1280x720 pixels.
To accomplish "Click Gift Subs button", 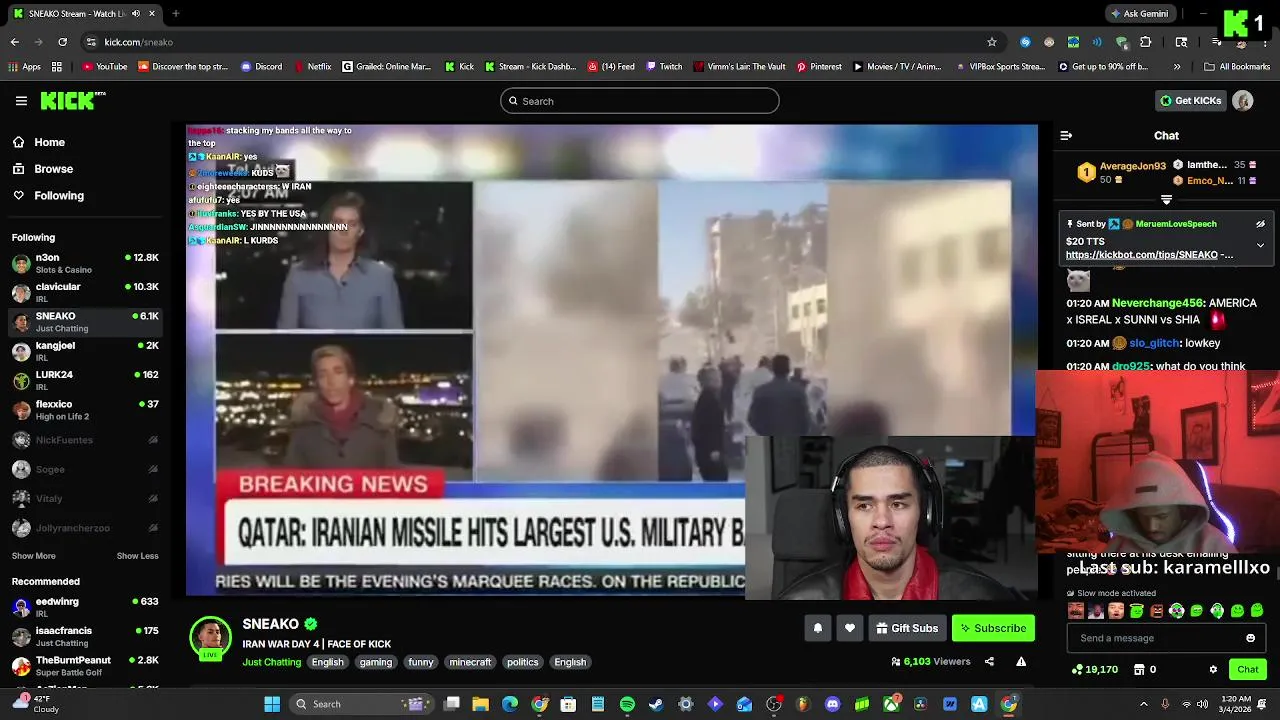I will 907,628.
